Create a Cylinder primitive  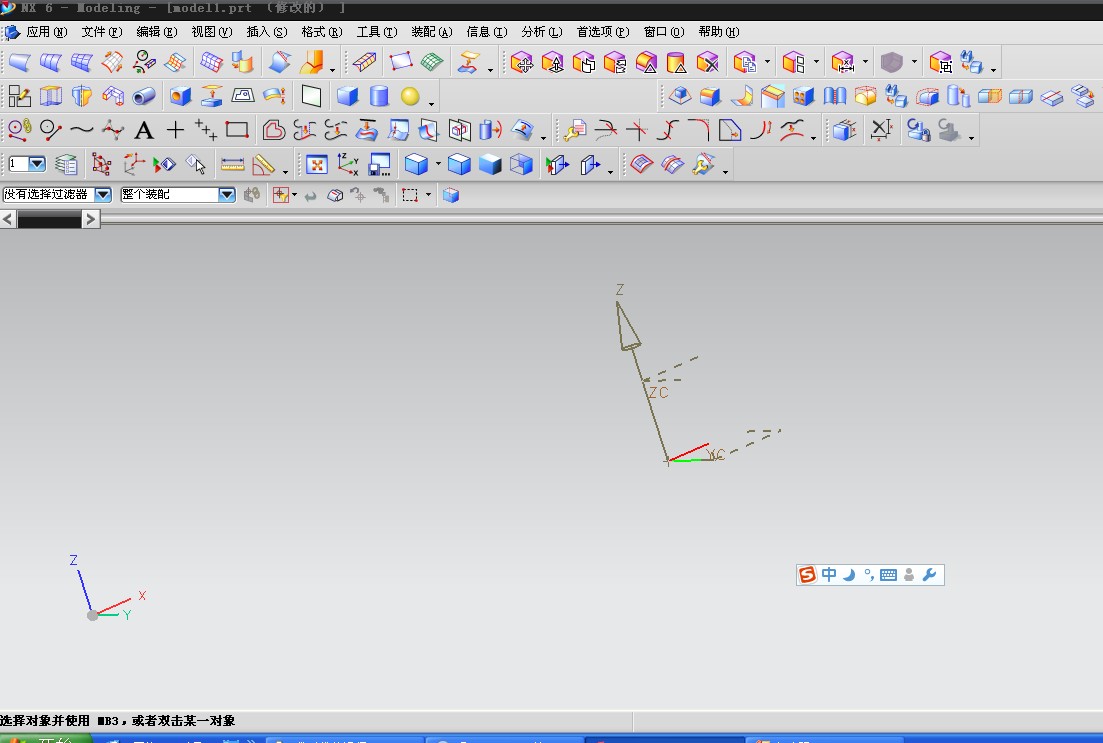[x=379, y=96]
